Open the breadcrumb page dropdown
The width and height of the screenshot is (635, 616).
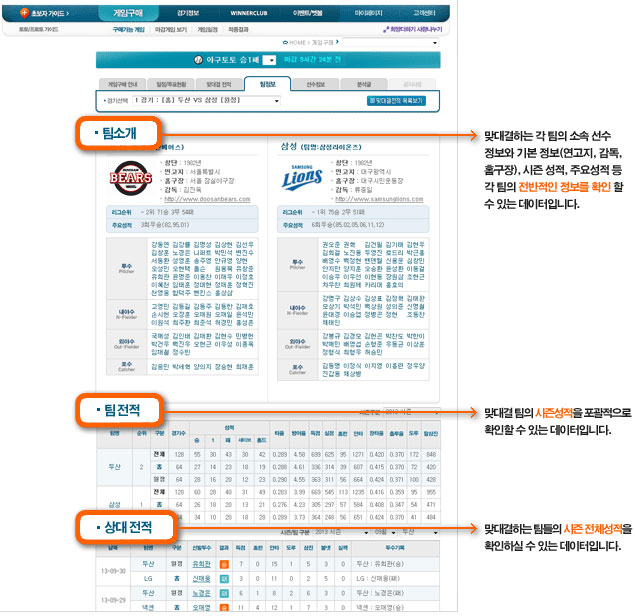(390, 42)
